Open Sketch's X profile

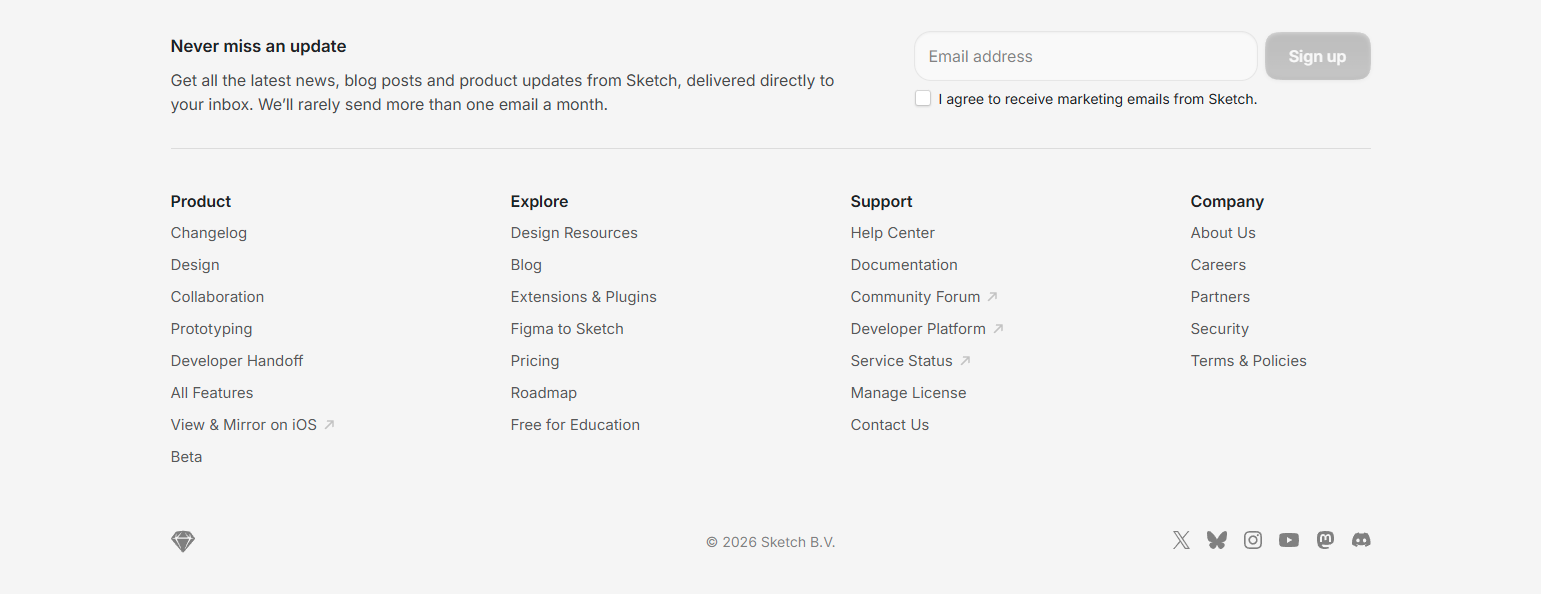click(x=1181, y=540)
